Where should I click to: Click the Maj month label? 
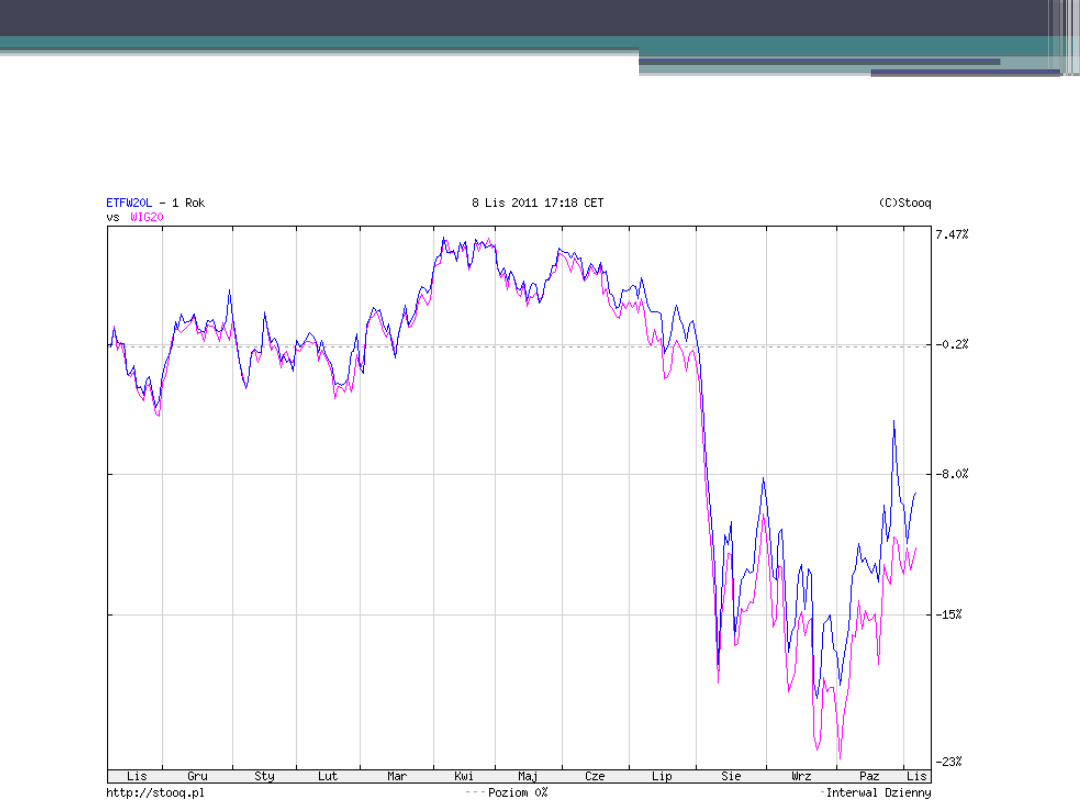point(528,776)
